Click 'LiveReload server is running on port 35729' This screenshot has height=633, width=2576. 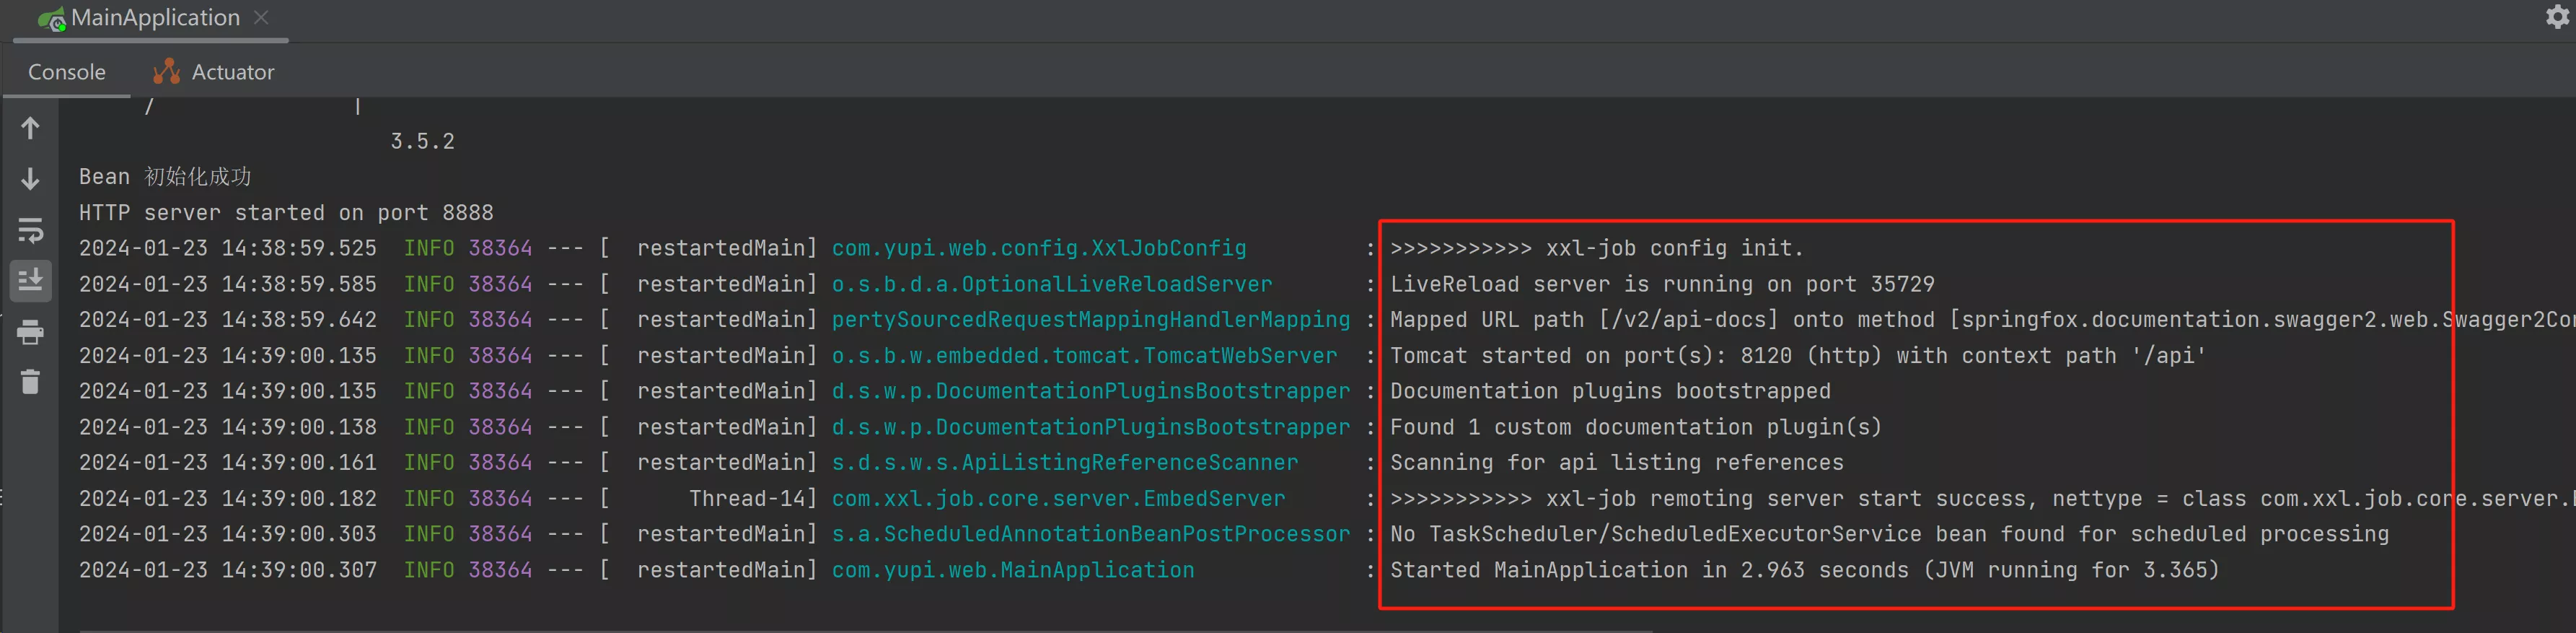coord(1662,284)
